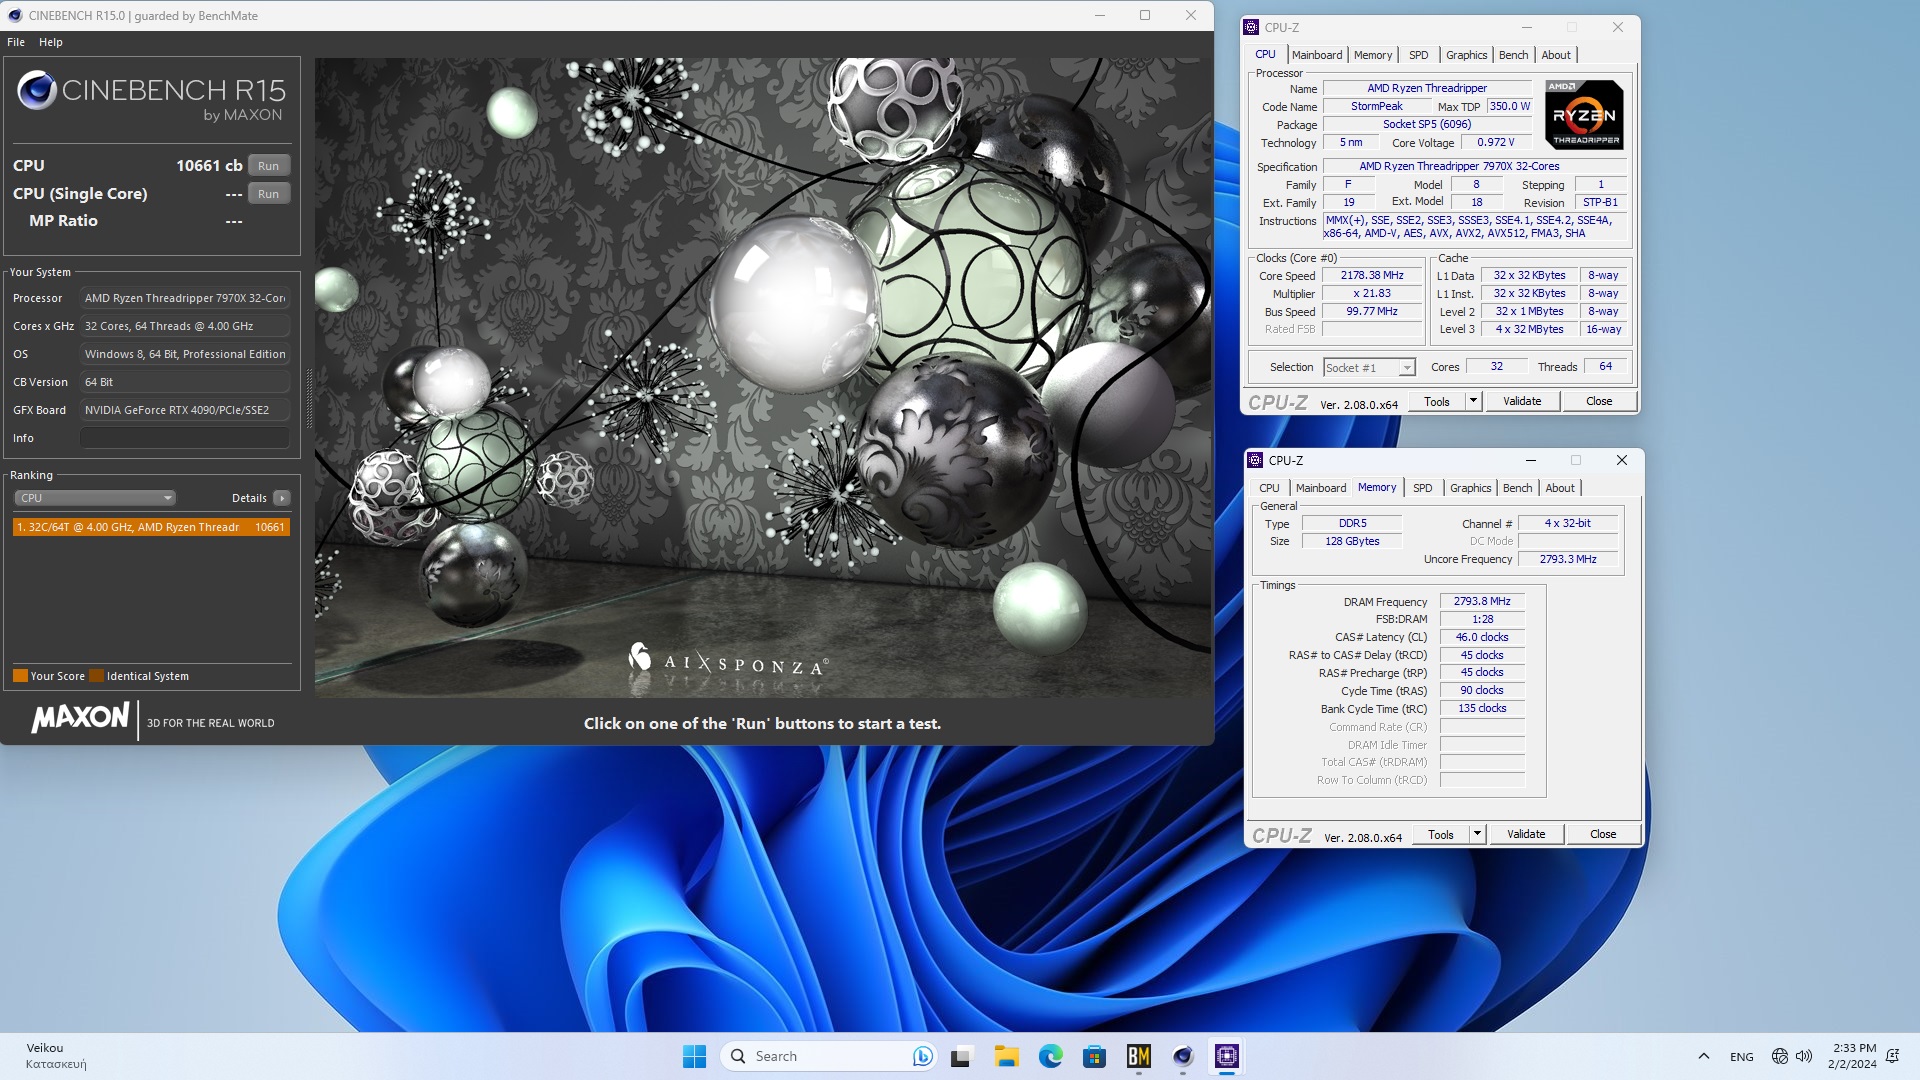The width and height of the screenshot is (1920, 1080).
Task: Switch to Mainboard tab in bottom CPU-Z
Action: click(1321, 488)
